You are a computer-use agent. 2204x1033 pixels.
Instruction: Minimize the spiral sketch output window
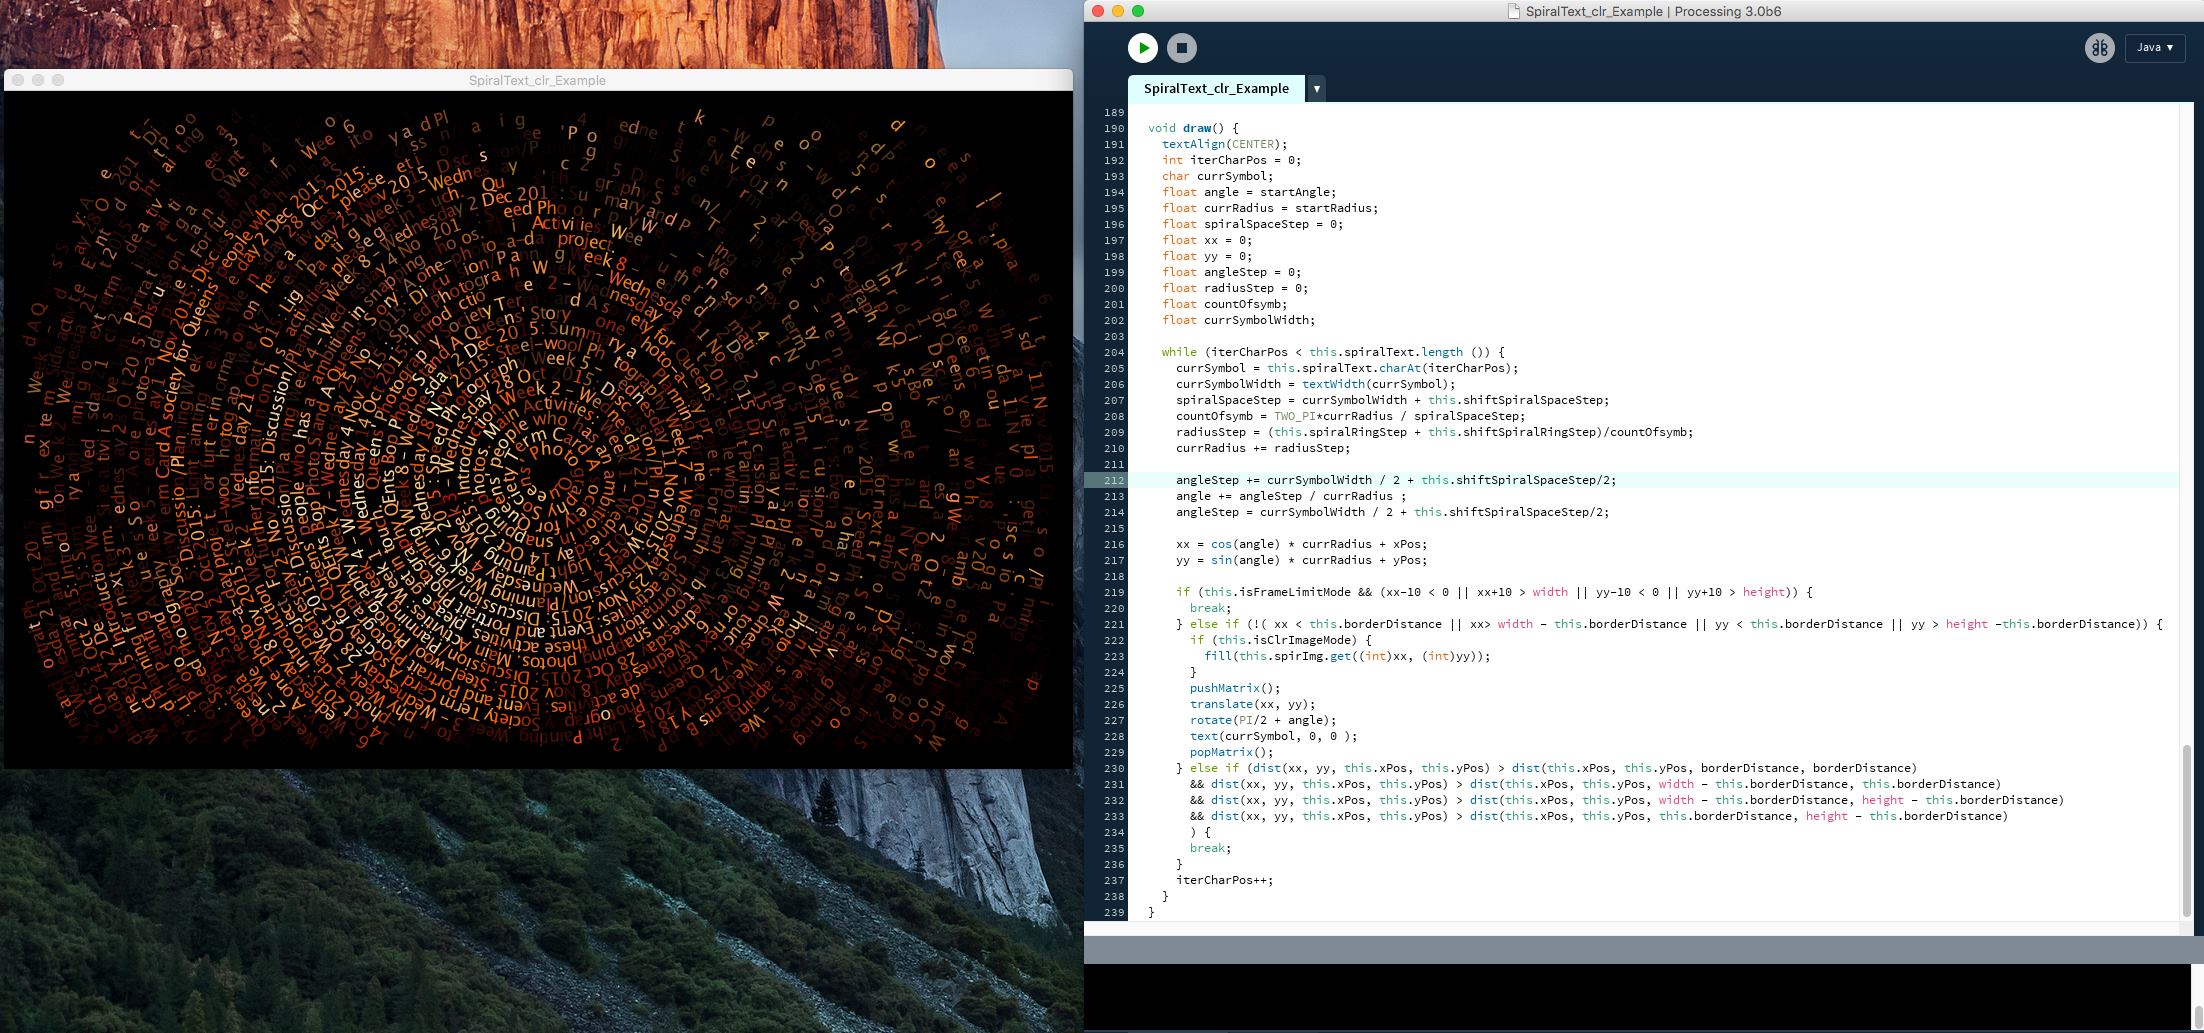pos(38,80)
